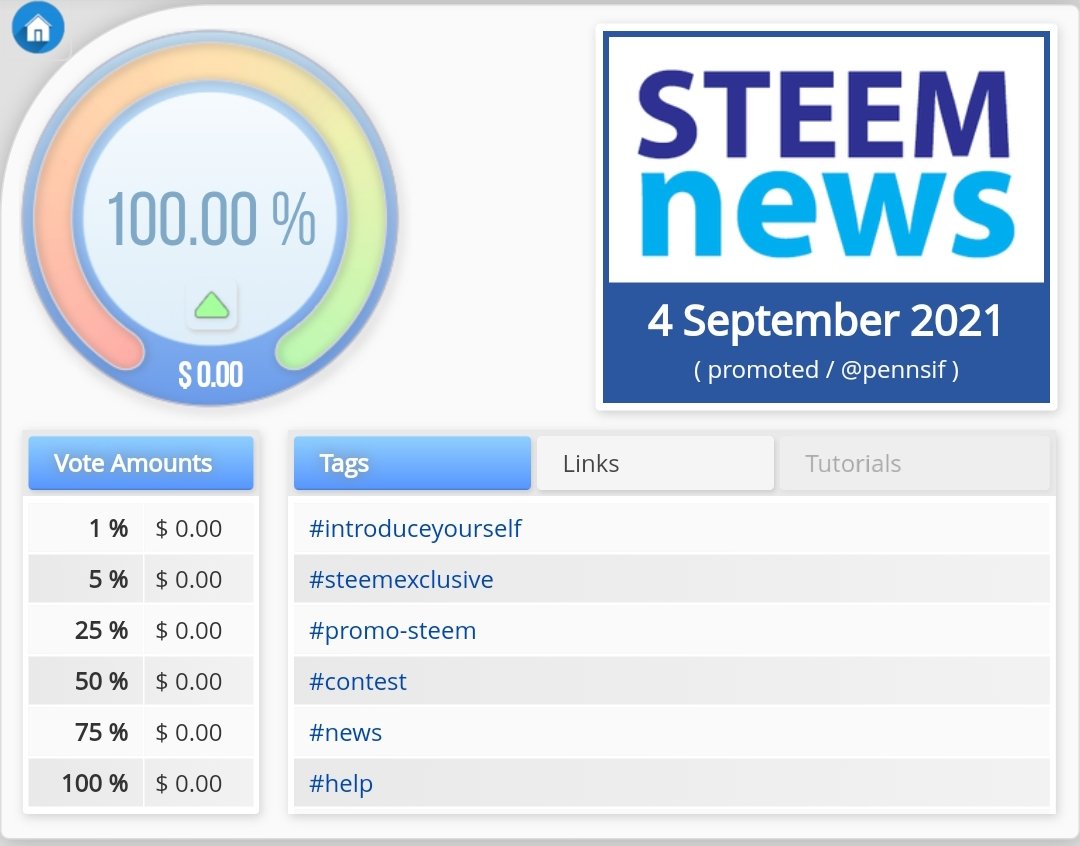
Task: Pick the 100 % vote amount row
Action: 140,784
